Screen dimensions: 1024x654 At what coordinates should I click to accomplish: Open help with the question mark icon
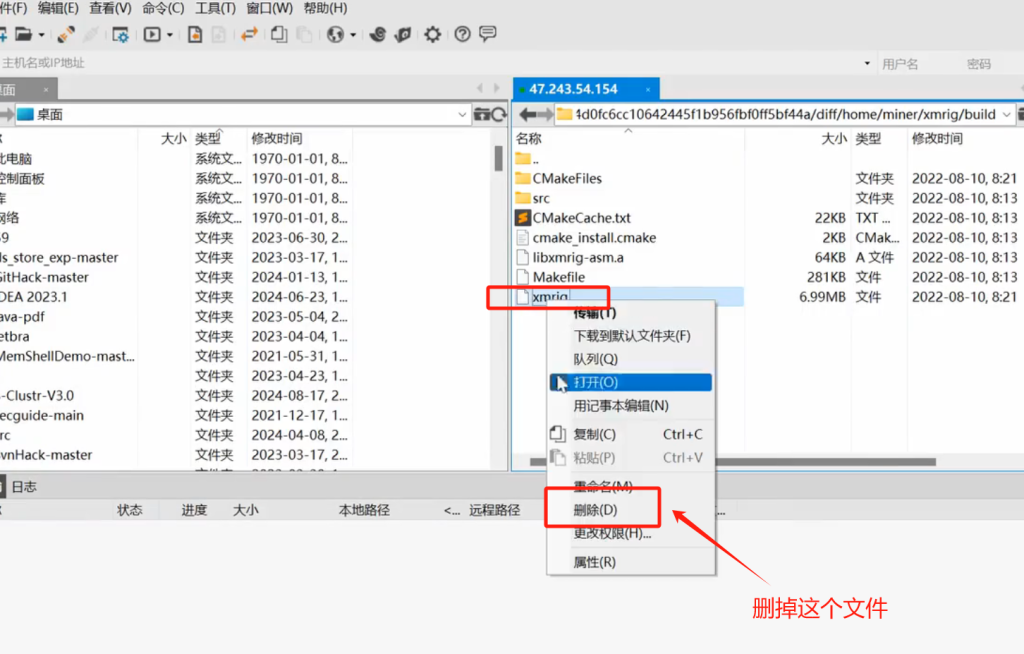[x=462, y=34]
